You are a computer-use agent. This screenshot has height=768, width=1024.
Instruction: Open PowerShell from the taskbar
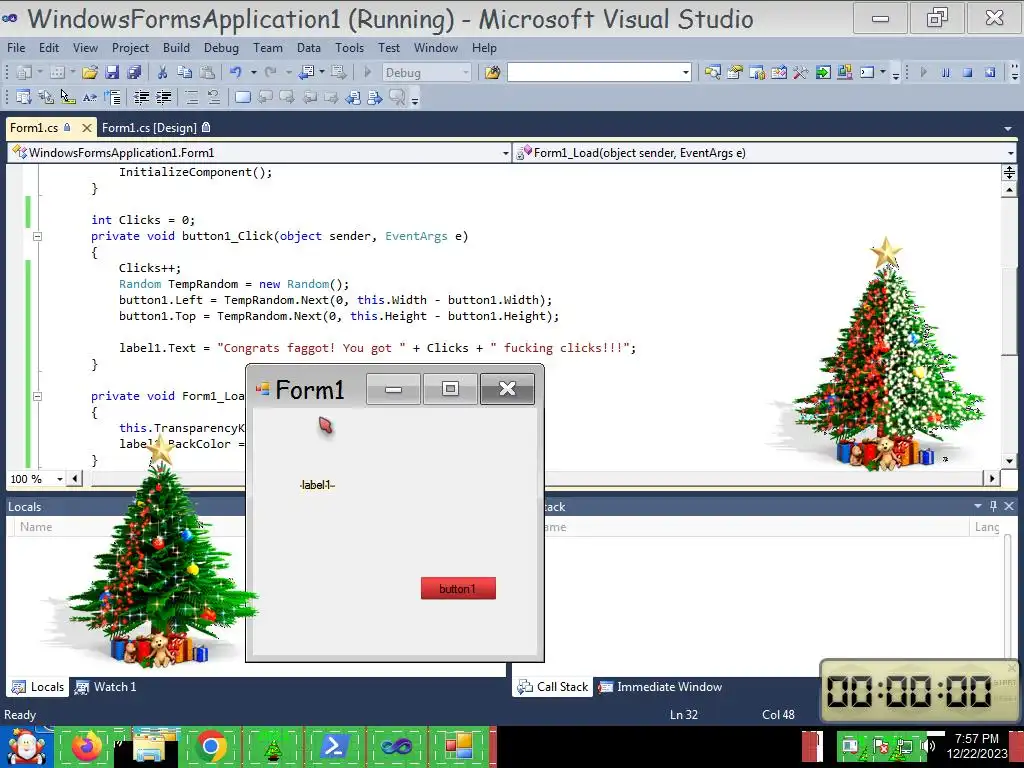pos(334,746)
